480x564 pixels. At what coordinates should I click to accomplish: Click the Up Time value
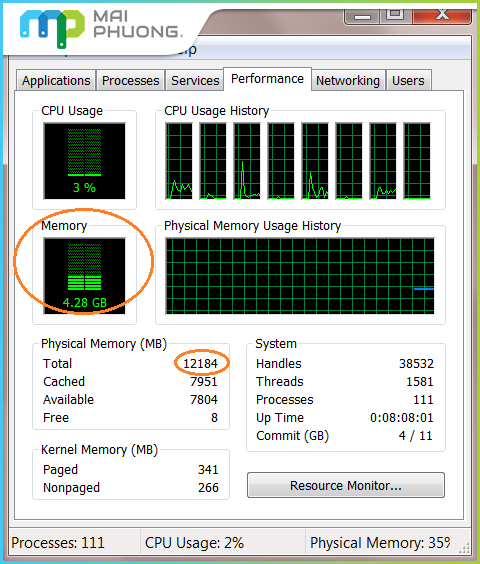point(402,418)
